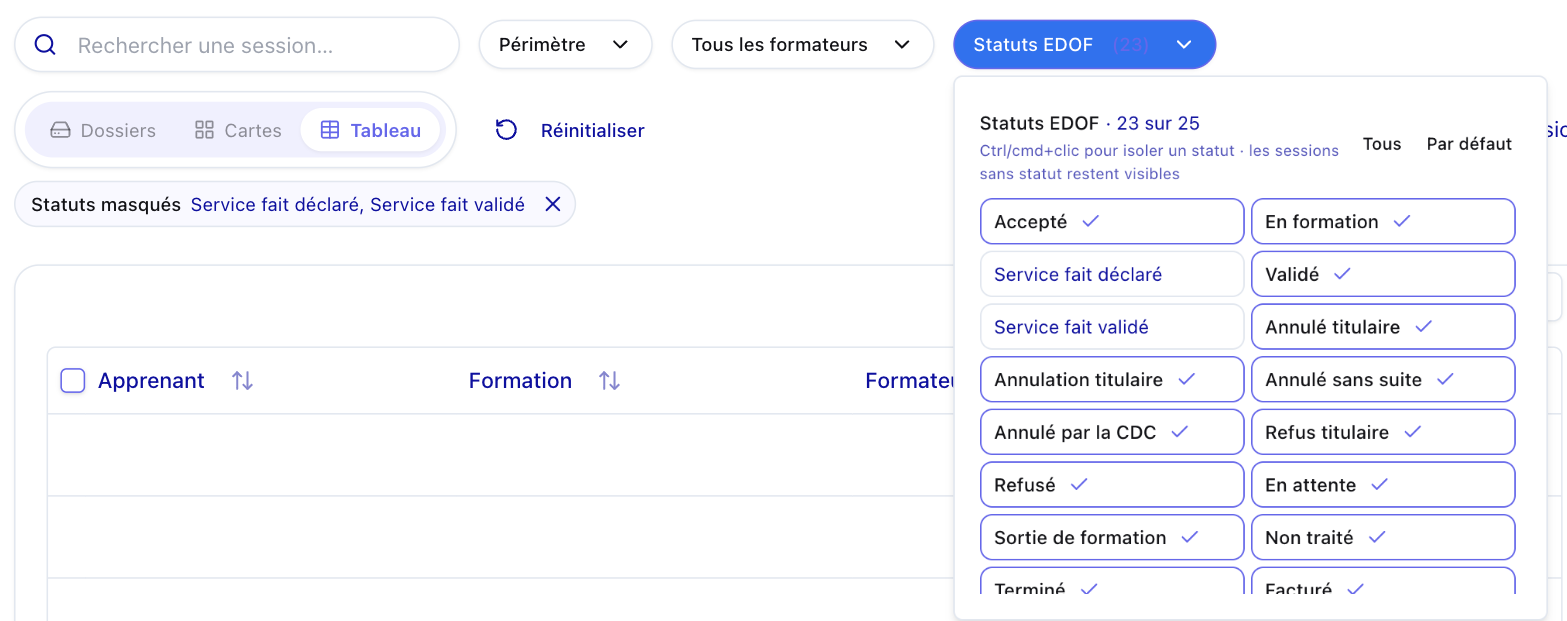The height and width of the screenshot is (621, 1567).
Task: Toggle the Accepté status
Action: [x=1112, y=221]
